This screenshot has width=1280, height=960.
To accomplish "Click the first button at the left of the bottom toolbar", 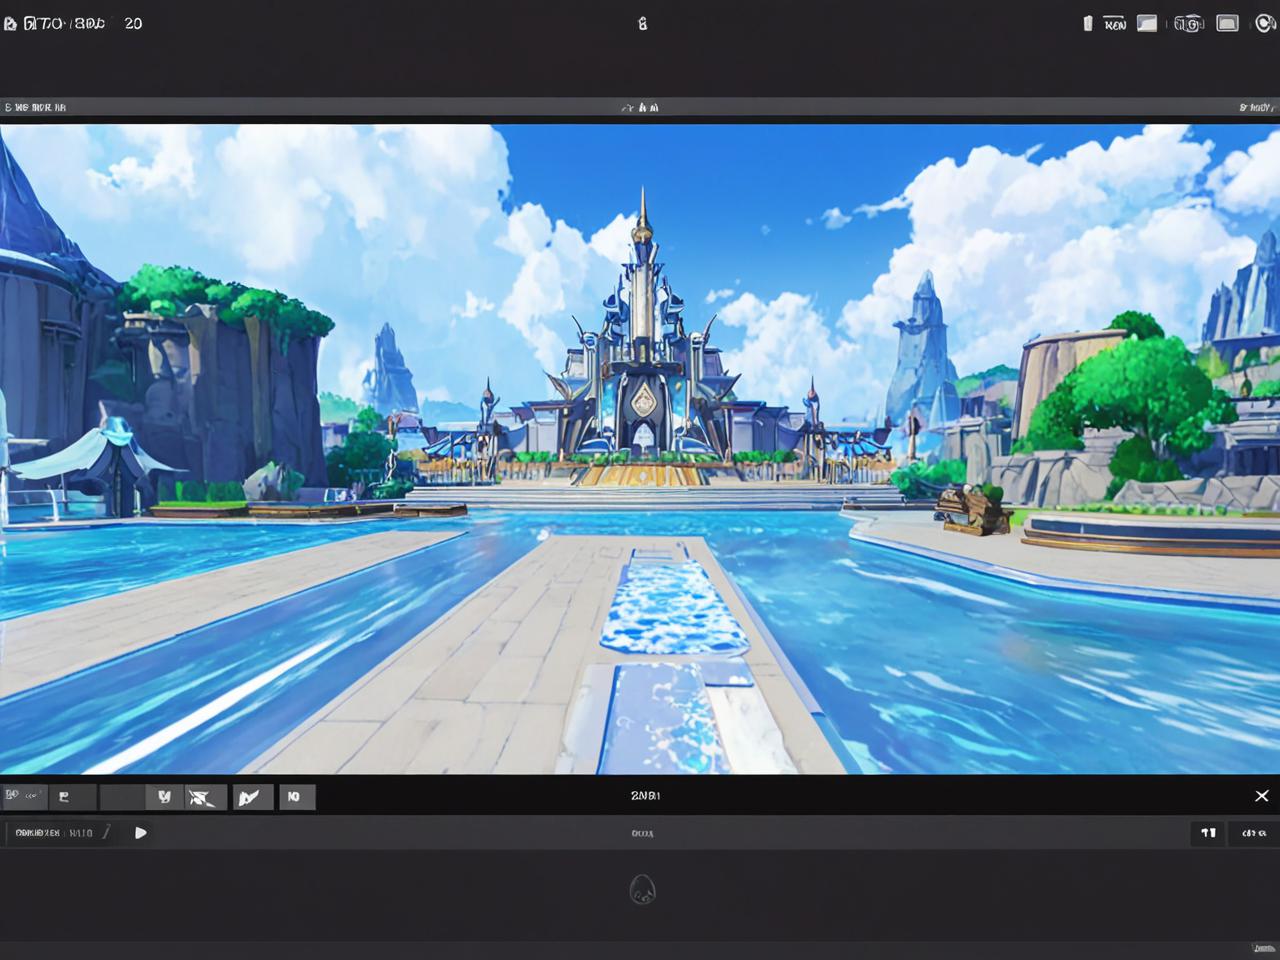I will tap(23, 796).
